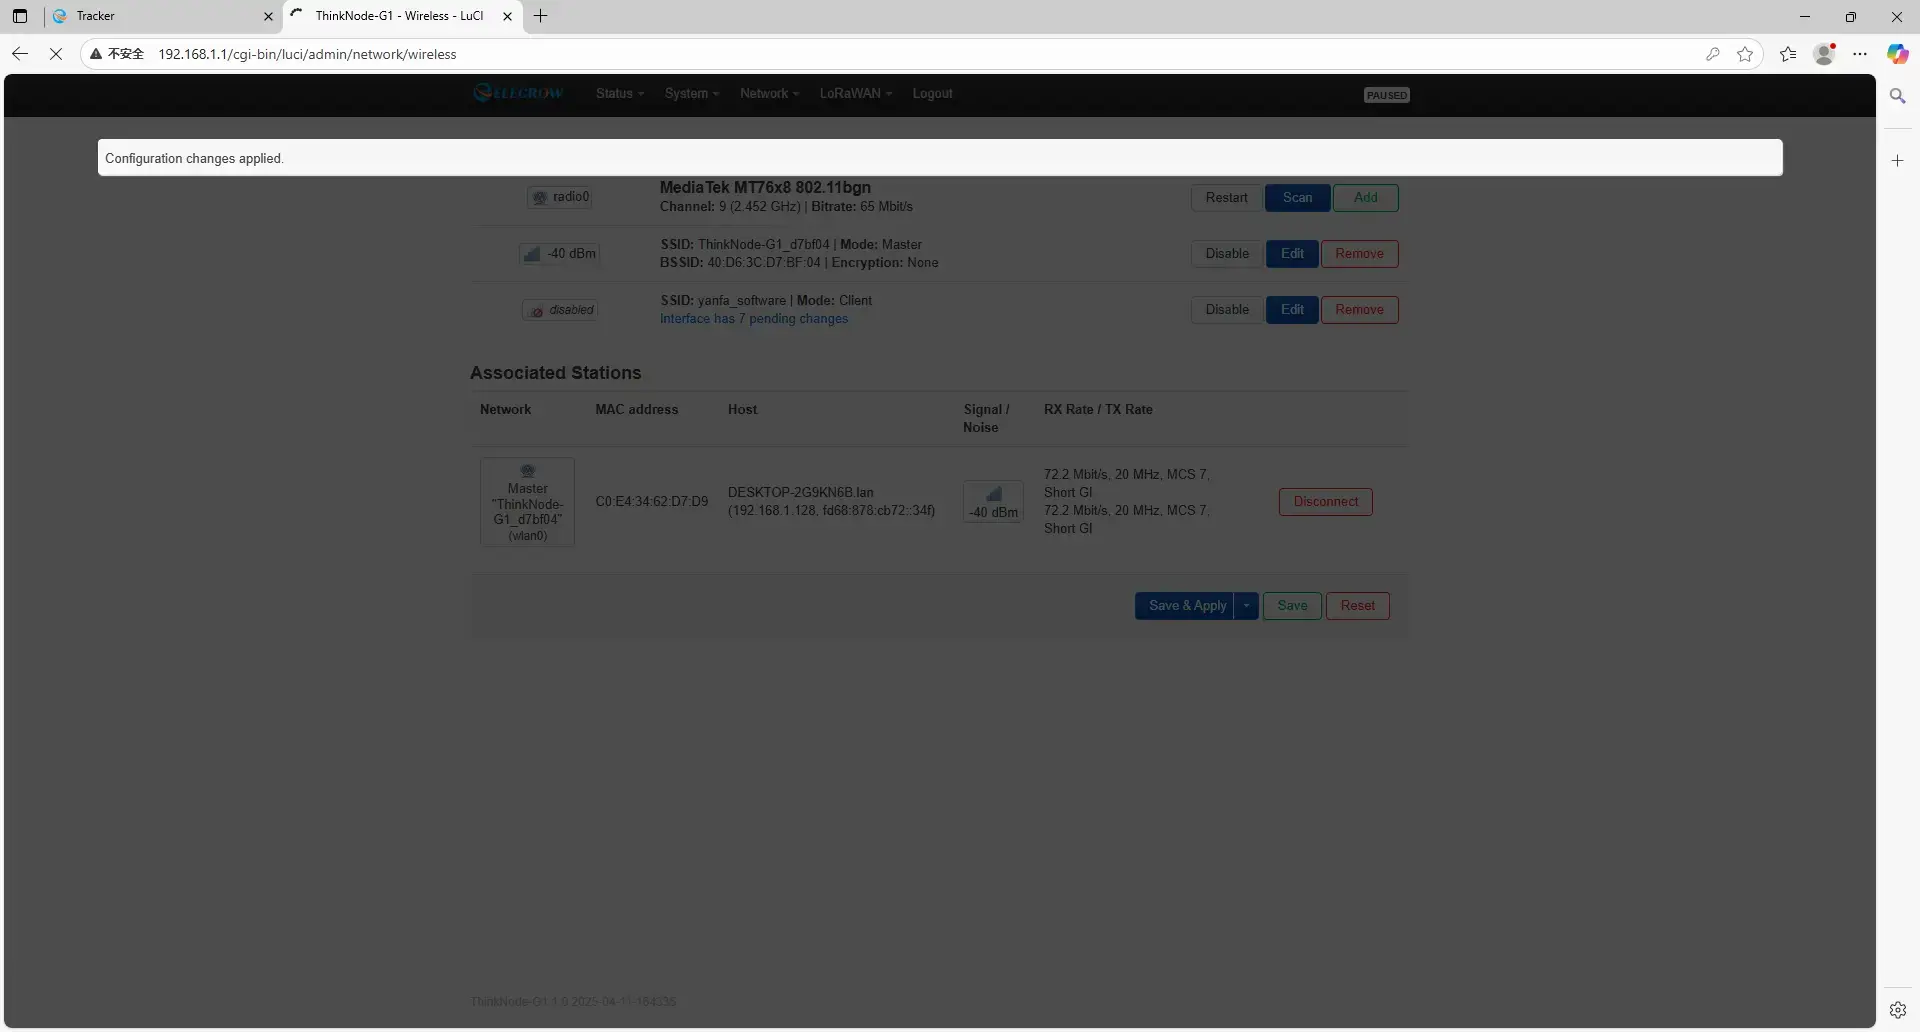Expand the Status dropdown menu

click(x=619, y=93)
